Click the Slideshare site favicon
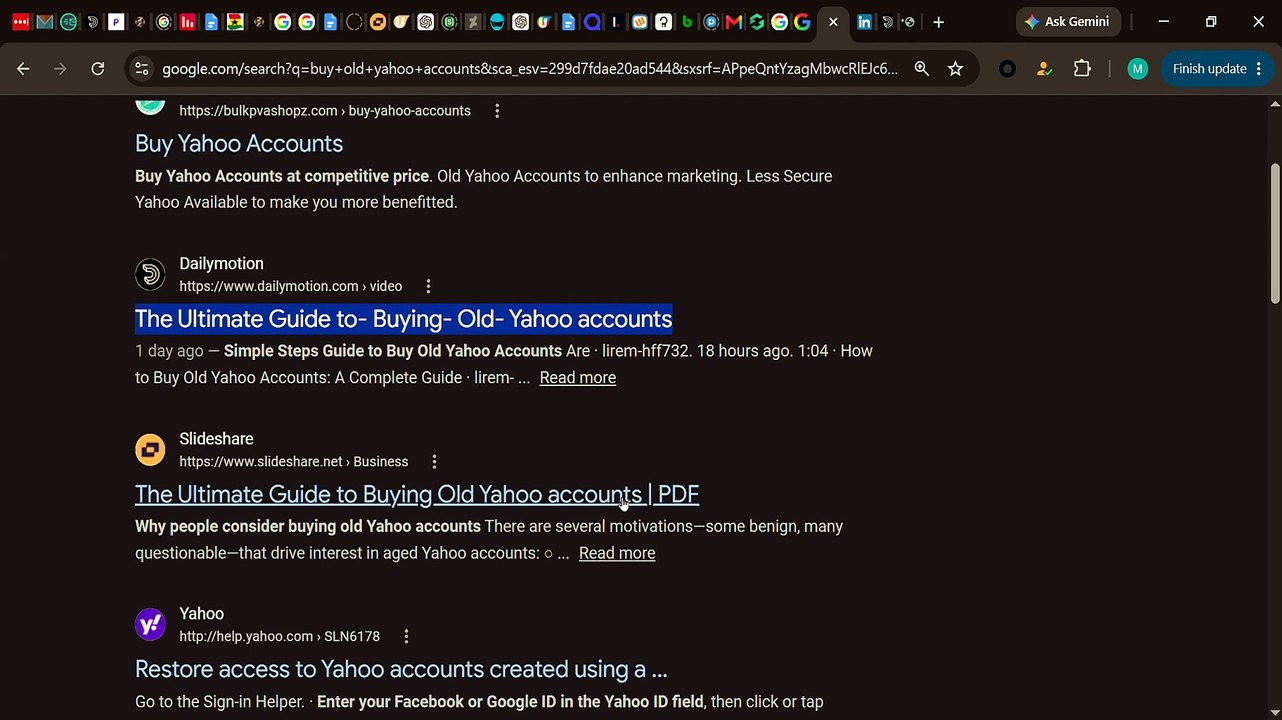The image size is (1282, 720). click(x=150, y=450)
